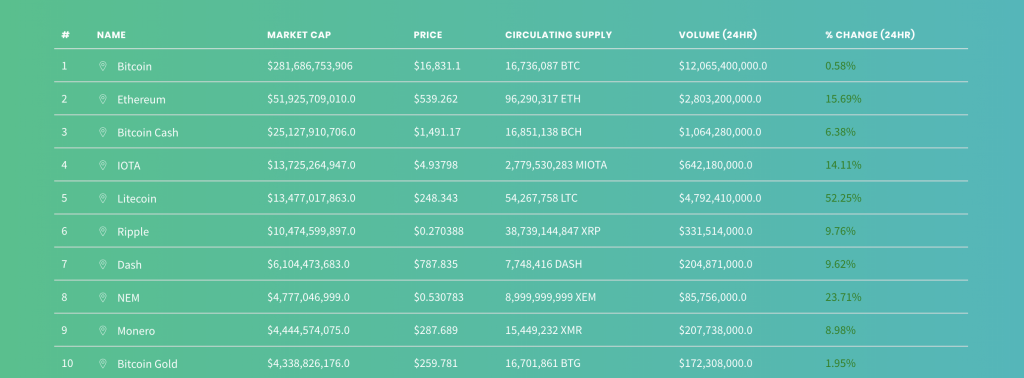
Task: Click the % Change (24hr) header
Action: tap(870, 35)
